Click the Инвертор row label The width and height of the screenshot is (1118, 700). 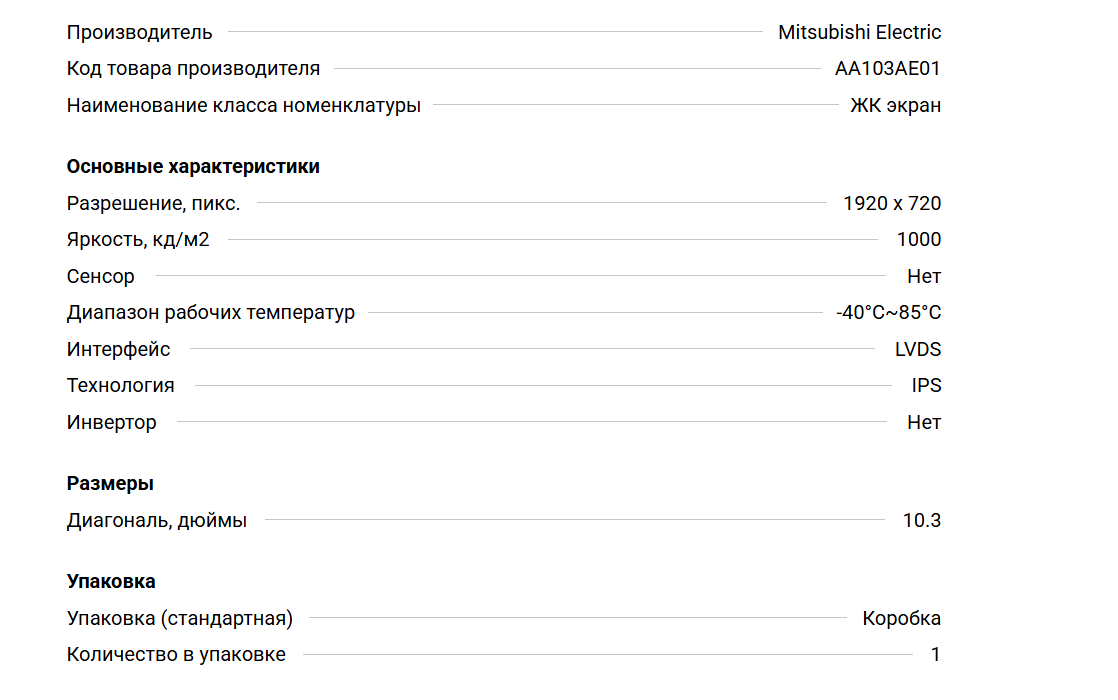coord(112,423)
